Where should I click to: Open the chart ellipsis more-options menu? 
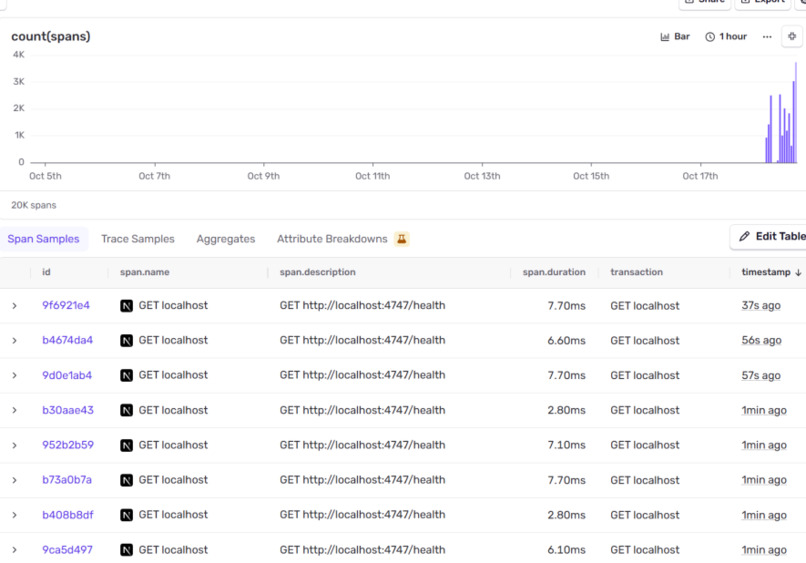tap(767, 37)
